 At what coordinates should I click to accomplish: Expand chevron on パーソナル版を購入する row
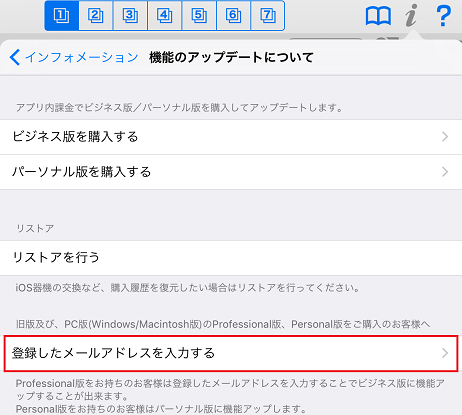445,172
